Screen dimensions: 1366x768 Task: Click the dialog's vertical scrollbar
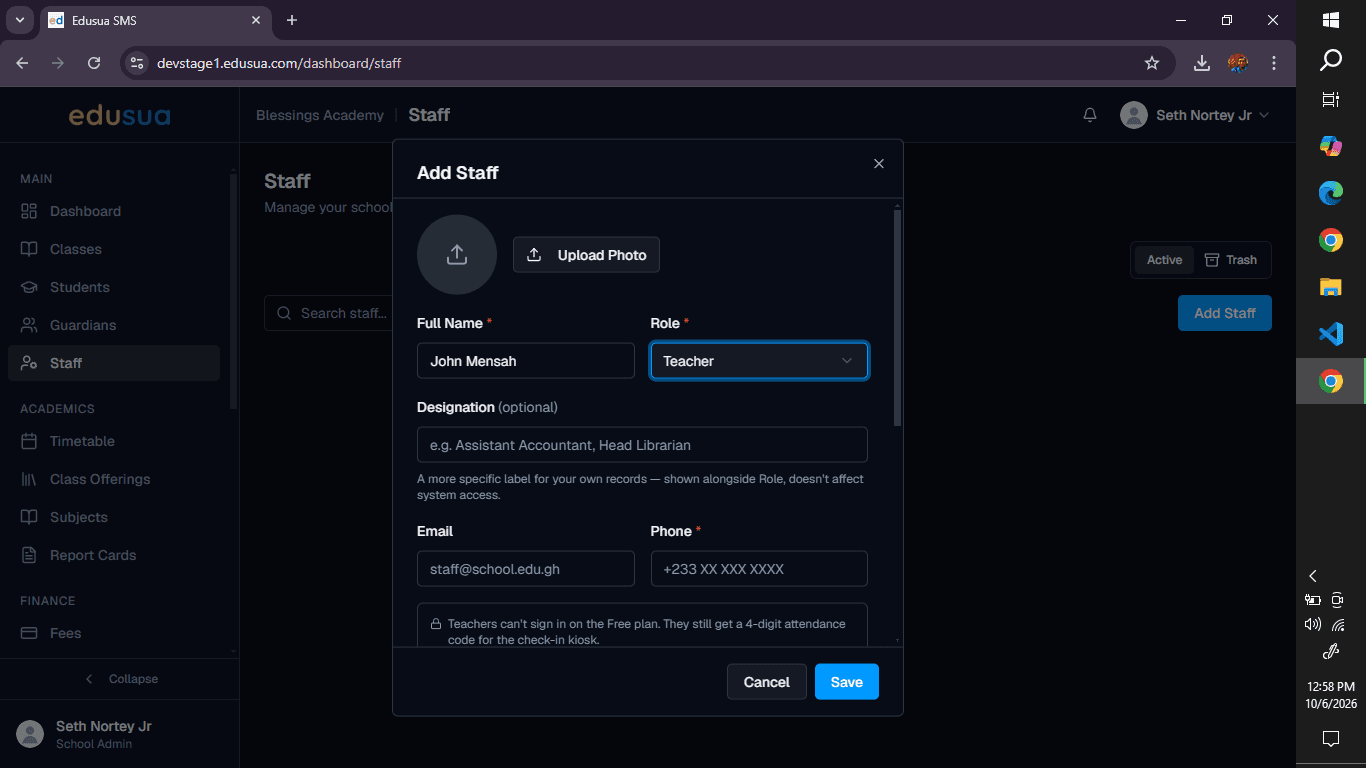click(898, 318)
